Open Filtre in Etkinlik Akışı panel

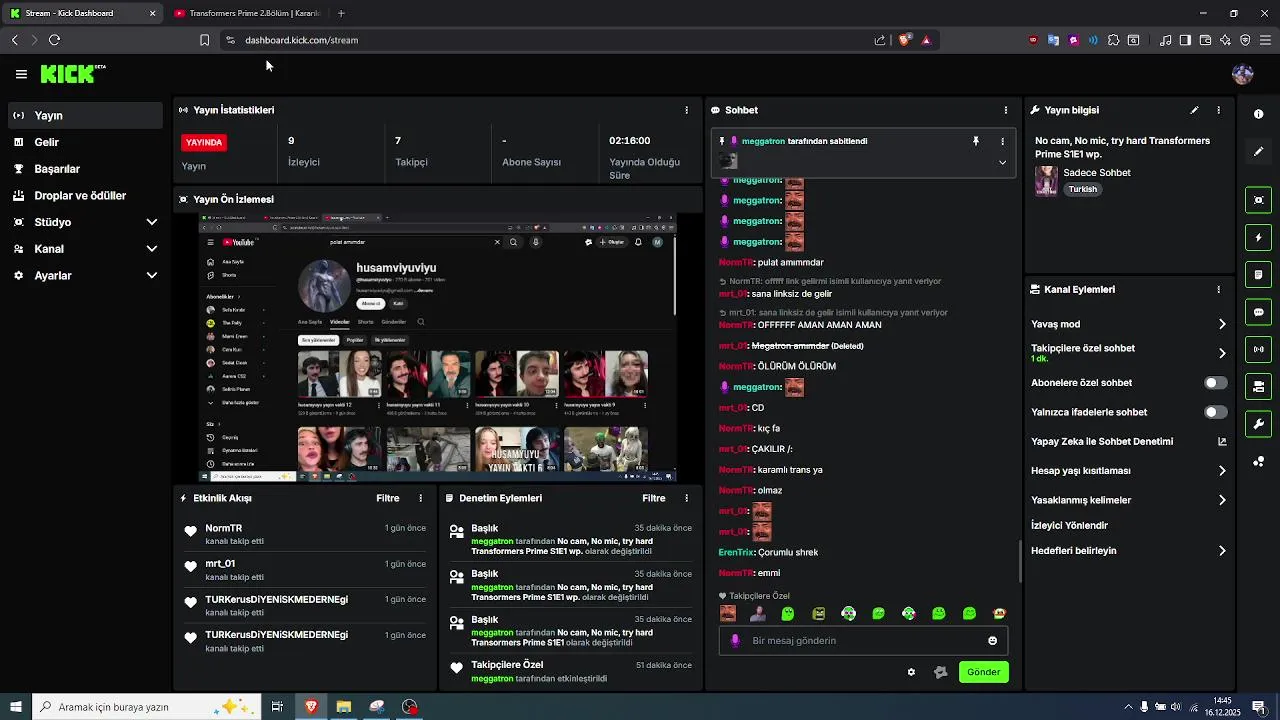coord(388,498)
